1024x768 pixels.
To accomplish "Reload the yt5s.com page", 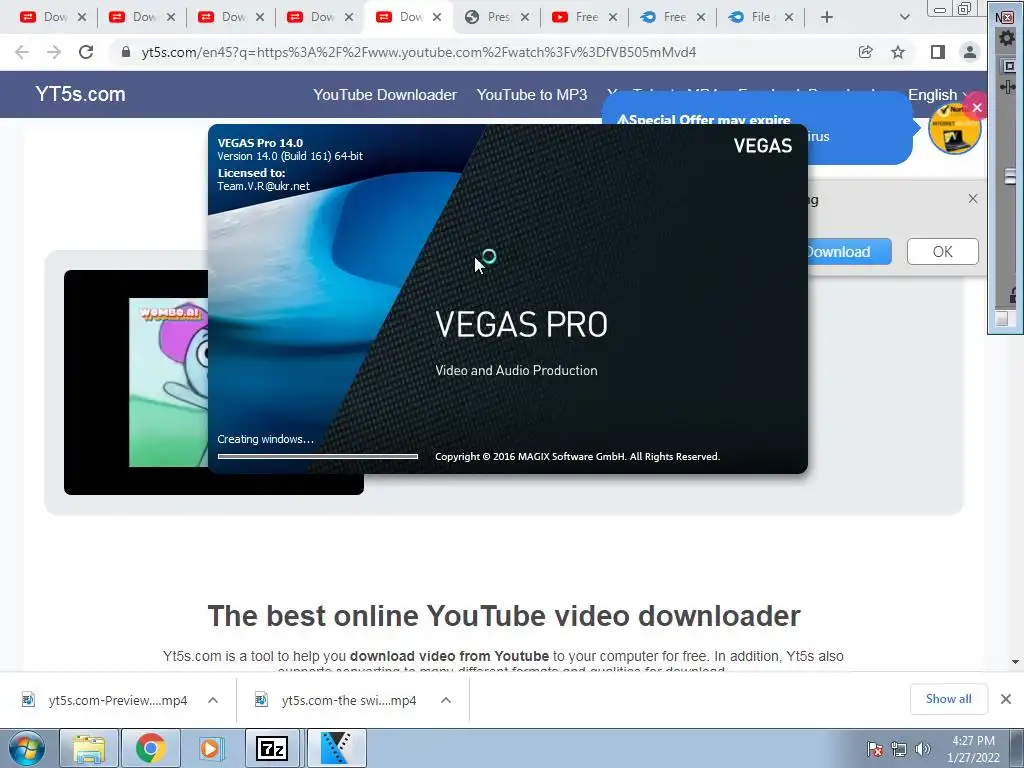I will (86, 52).
